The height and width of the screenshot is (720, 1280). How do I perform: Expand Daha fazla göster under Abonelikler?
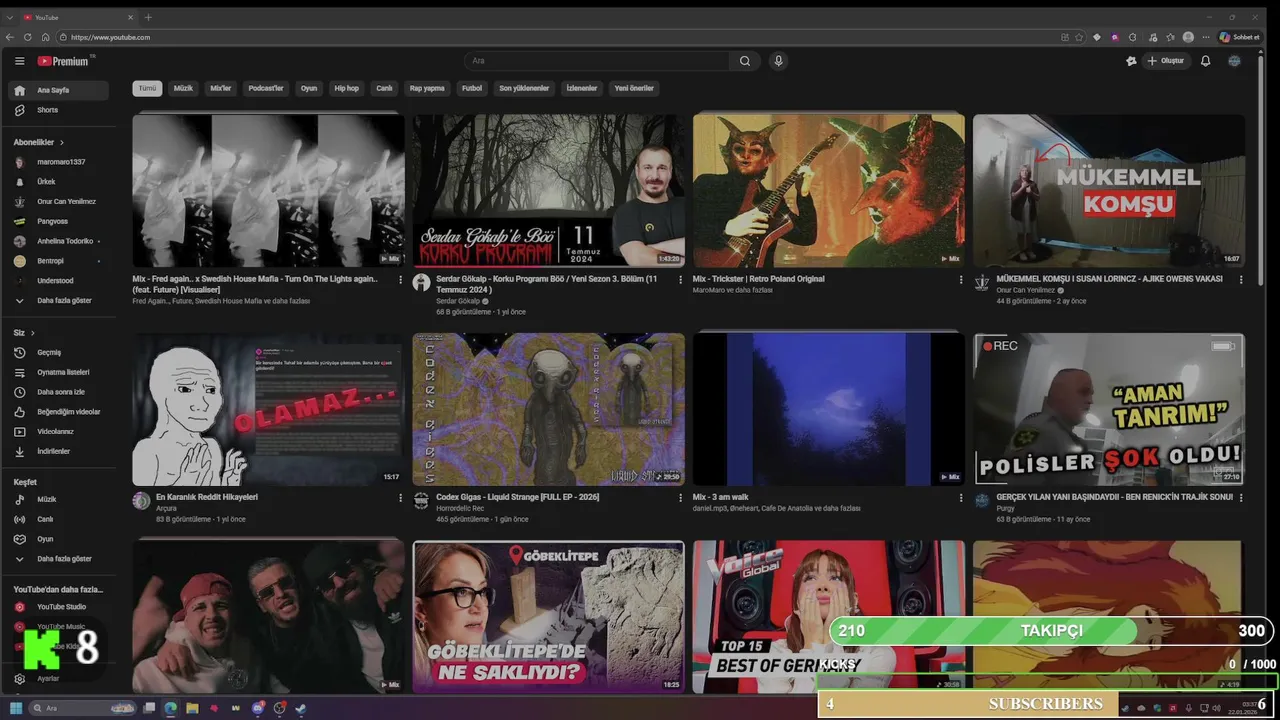click(56, 300)
